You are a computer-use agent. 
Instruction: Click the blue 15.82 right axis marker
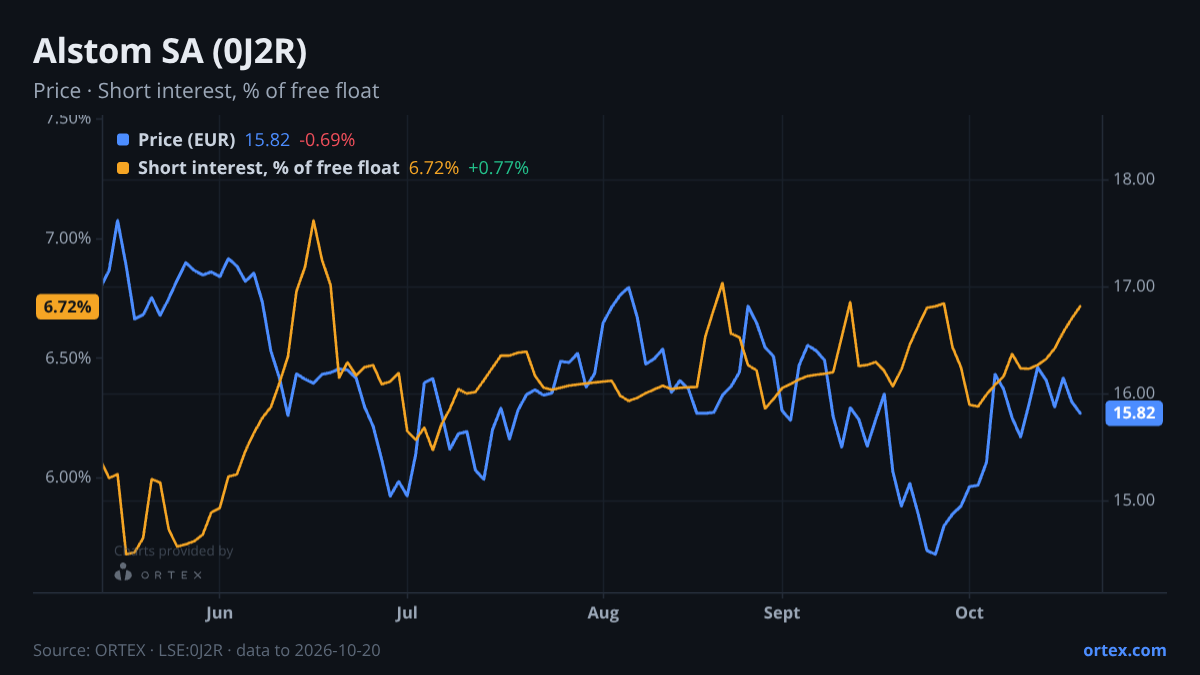coord(1134,413)
